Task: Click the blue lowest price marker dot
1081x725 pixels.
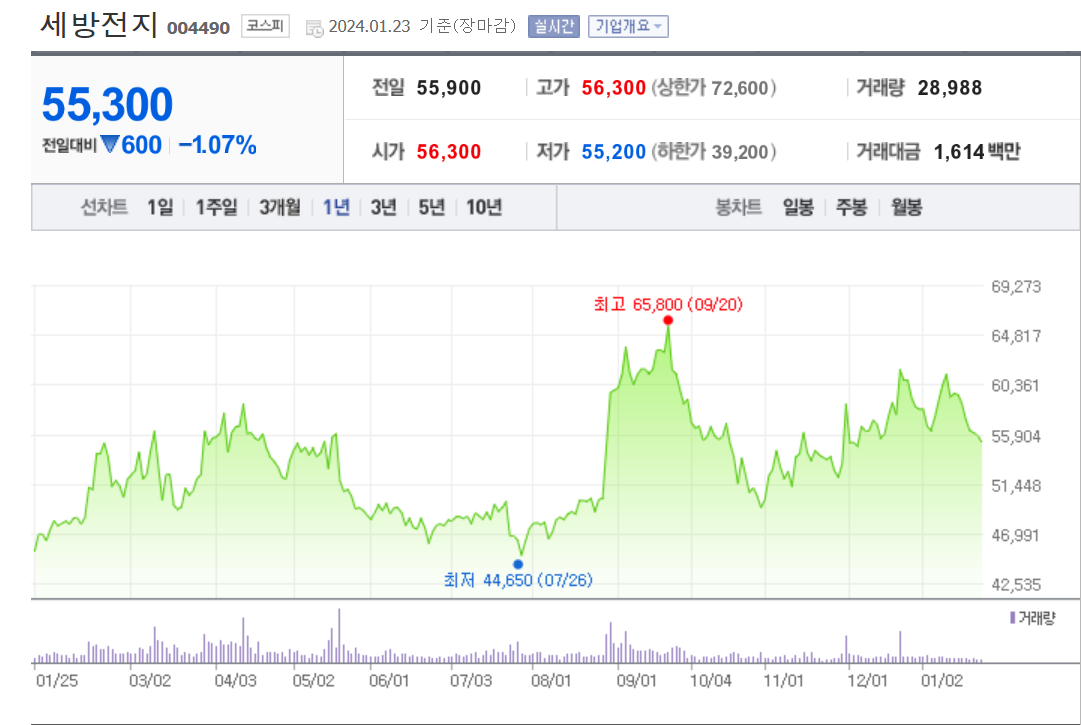Action: 518,564
